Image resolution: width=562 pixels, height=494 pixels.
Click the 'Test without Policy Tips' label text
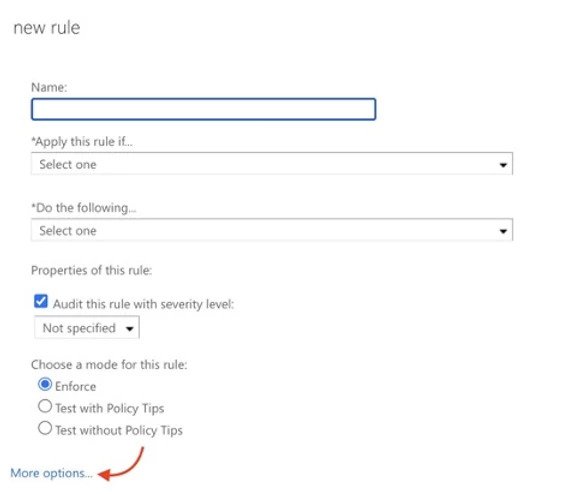click(x=119, y=431)
